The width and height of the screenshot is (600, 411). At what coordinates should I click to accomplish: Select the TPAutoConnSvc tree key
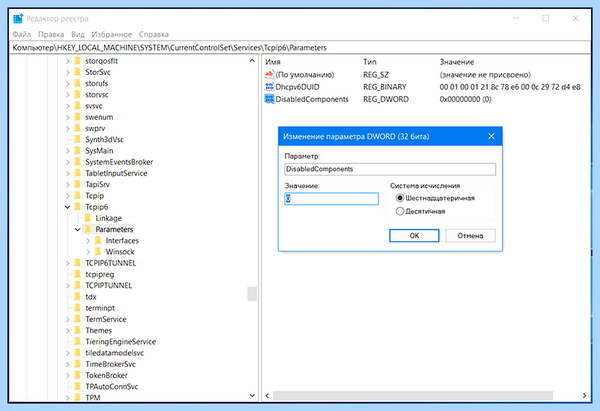[x=111, y=387]
